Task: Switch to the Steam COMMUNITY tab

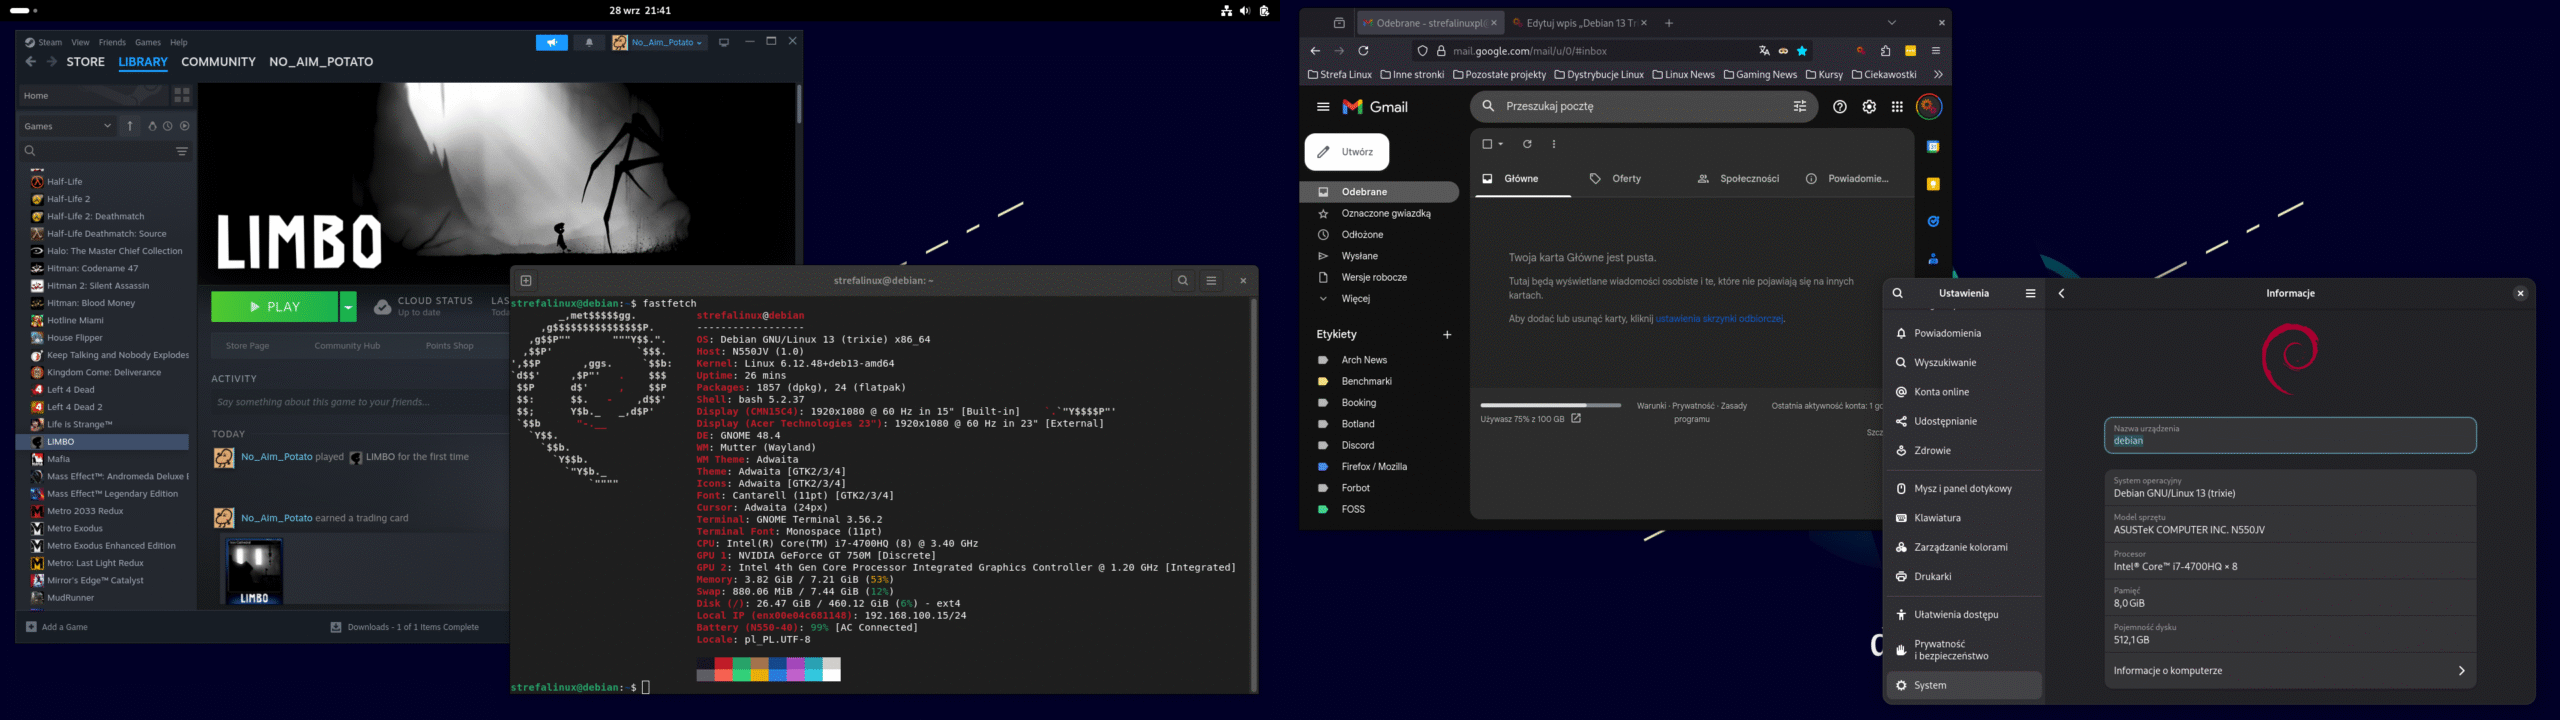Action: (218, 62)
